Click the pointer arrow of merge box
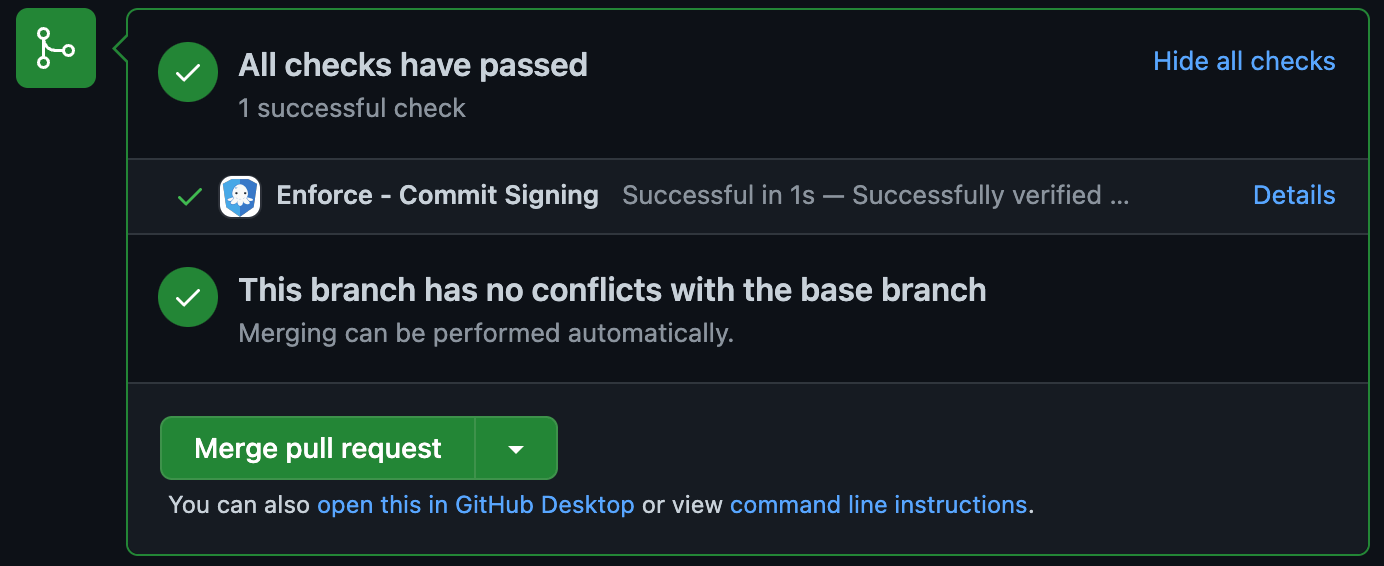This screenshot has width=1384, height=566. (120, 48)
